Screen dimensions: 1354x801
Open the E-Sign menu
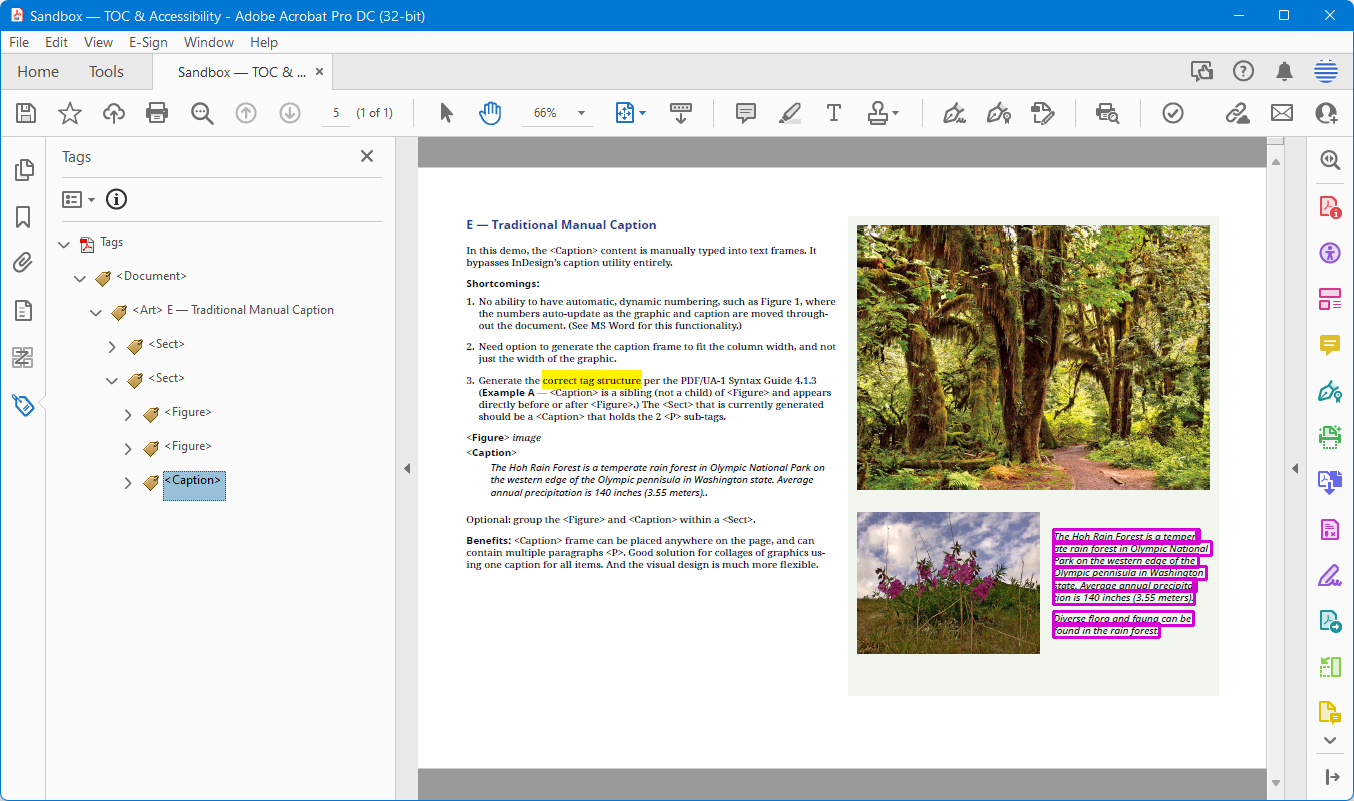[148, 42]
